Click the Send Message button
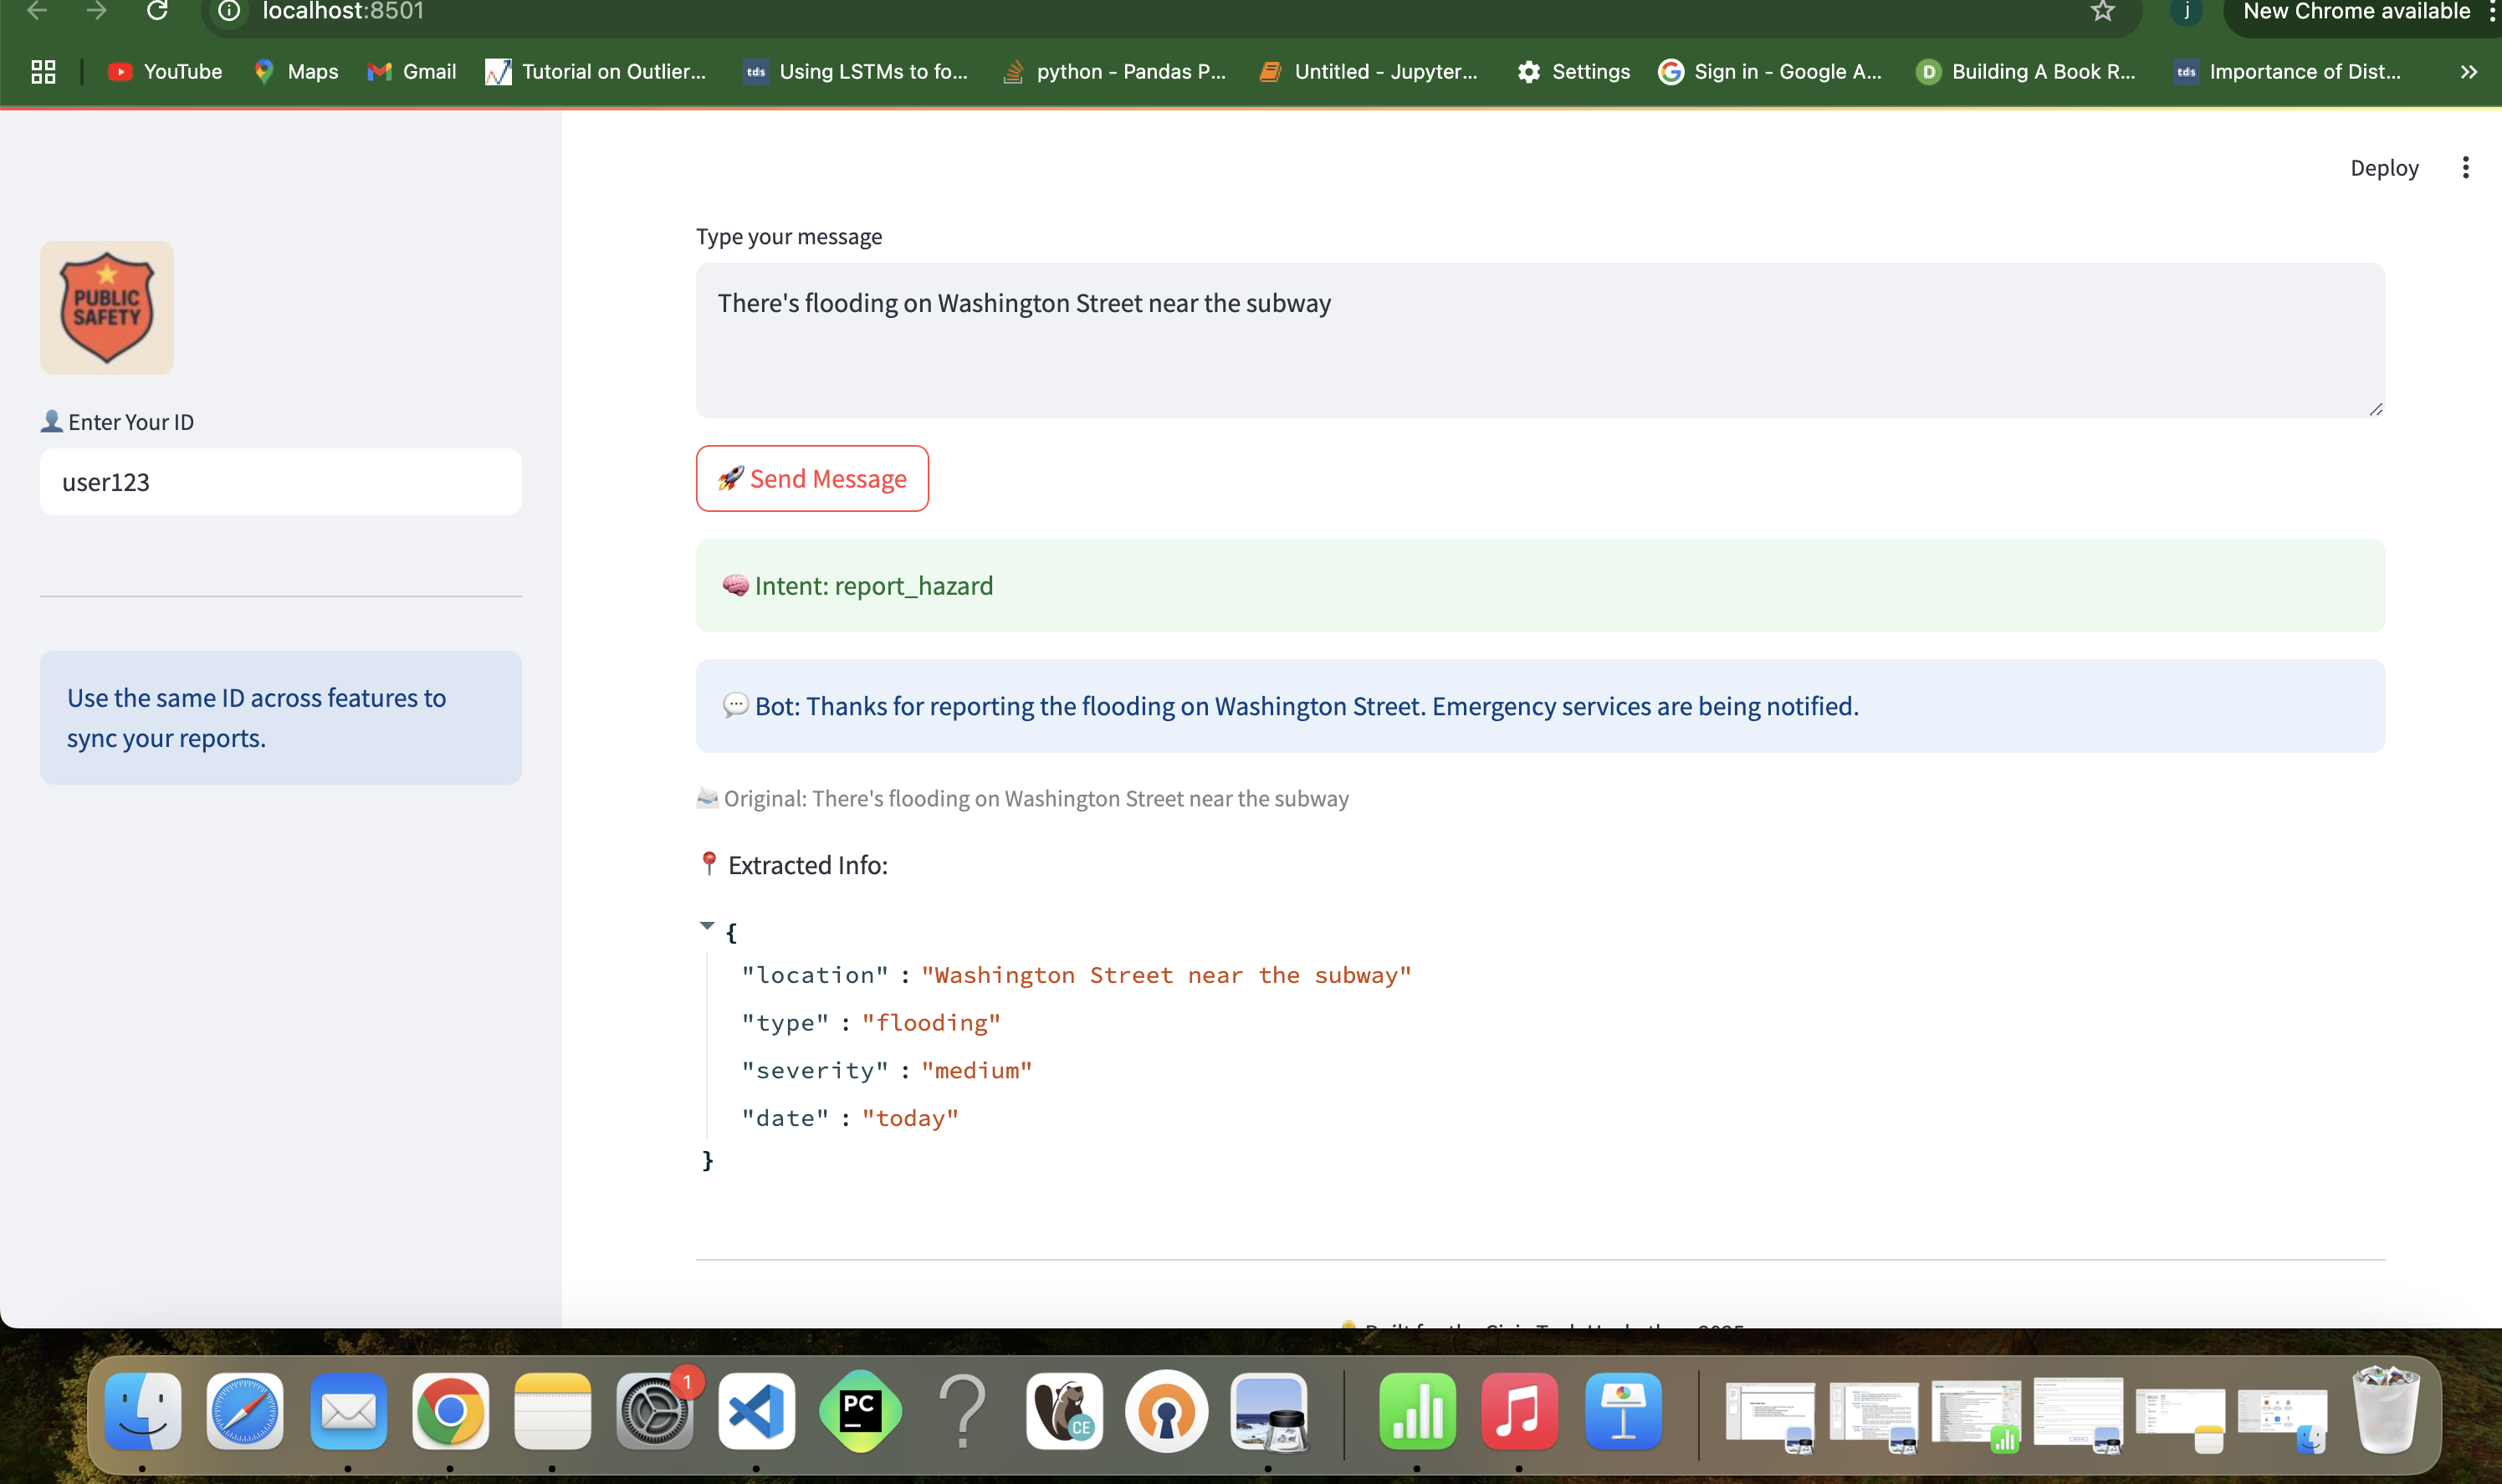The height and width of the screenshot is (1484, 2502). click(812, 478)
